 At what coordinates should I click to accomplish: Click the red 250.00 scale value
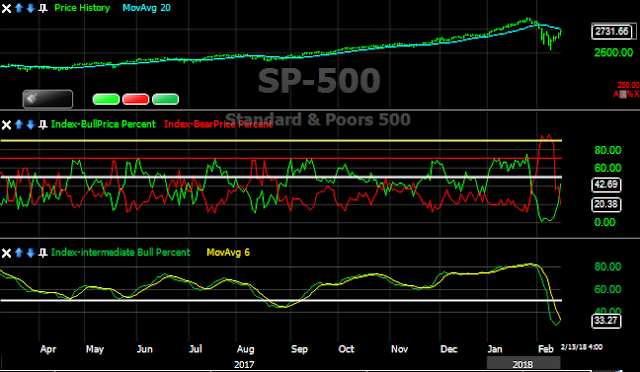629,85
